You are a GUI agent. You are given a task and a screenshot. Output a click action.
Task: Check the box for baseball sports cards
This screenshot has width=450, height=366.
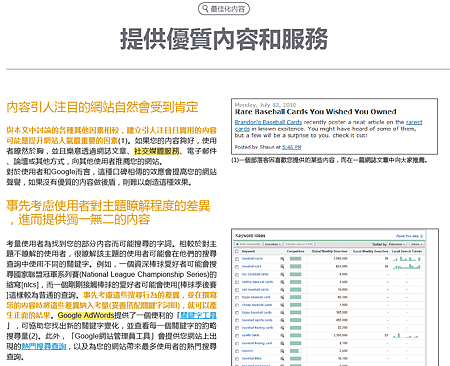click(x=237, y=320)
